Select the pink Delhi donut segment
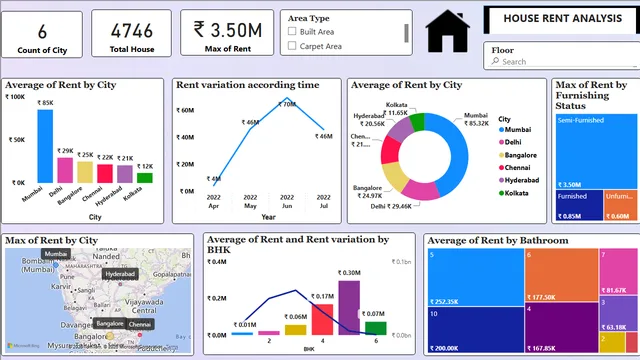640x360 pixels. (x=420, y=190)
